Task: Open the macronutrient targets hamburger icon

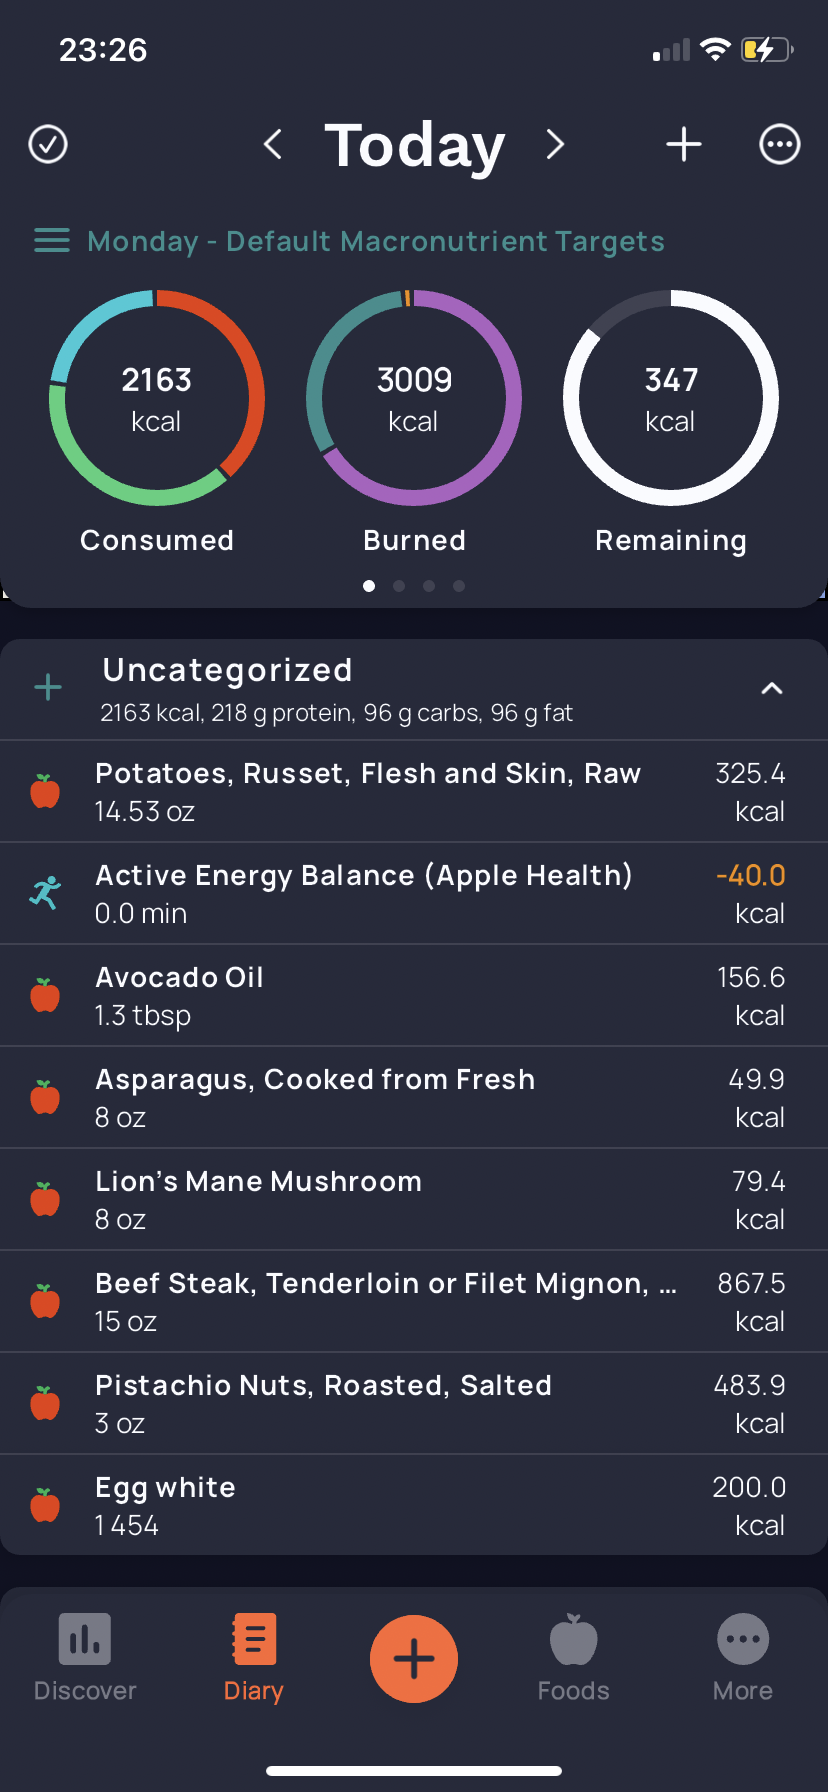Action: point(52,241)
